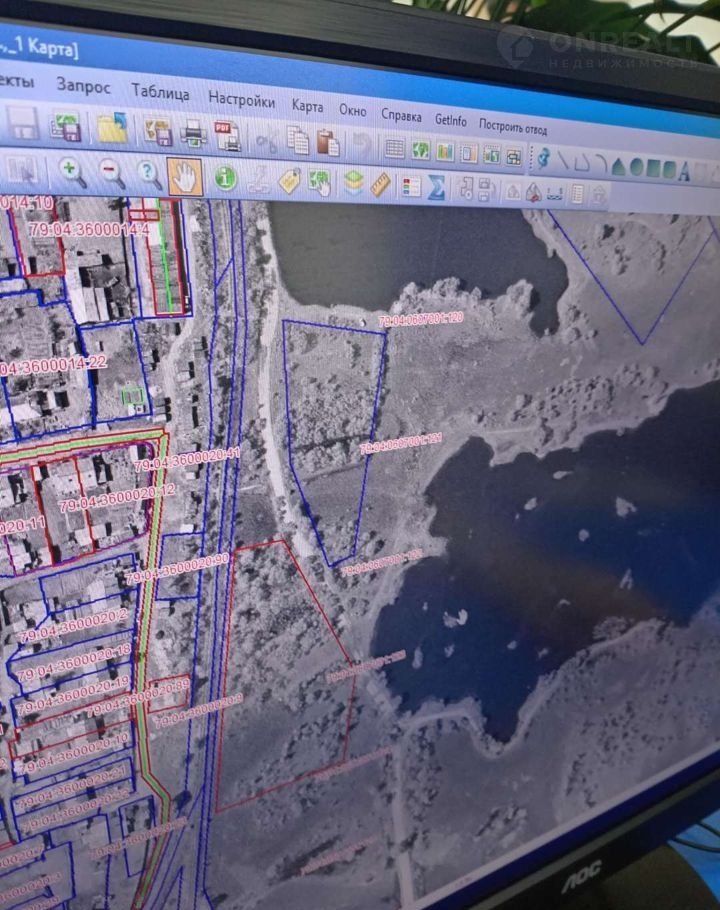
Task: Open the Запрос menu
Action: tap(83, 87)
